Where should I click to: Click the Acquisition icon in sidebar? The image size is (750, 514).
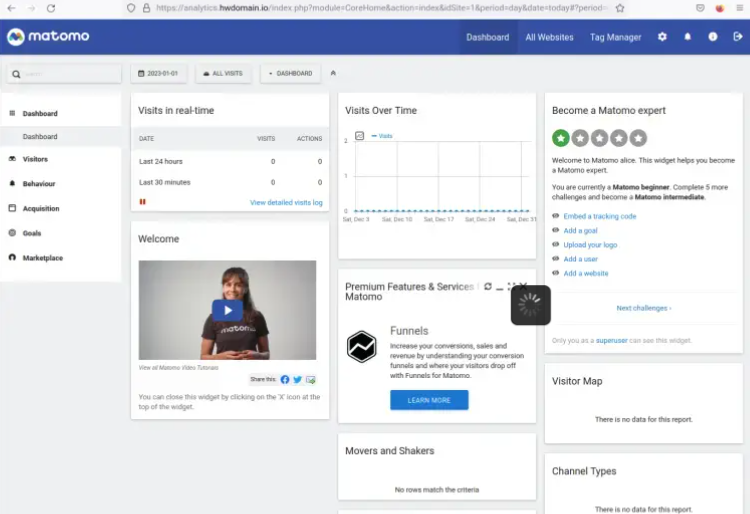[12, 208]
